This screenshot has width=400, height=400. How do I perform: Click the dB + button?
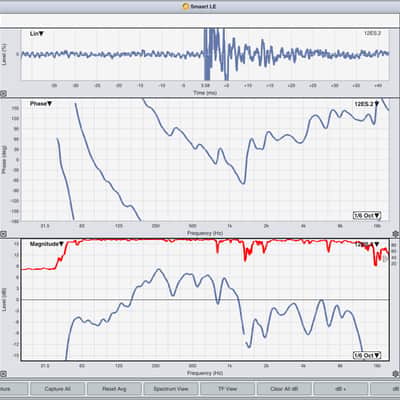341,389
